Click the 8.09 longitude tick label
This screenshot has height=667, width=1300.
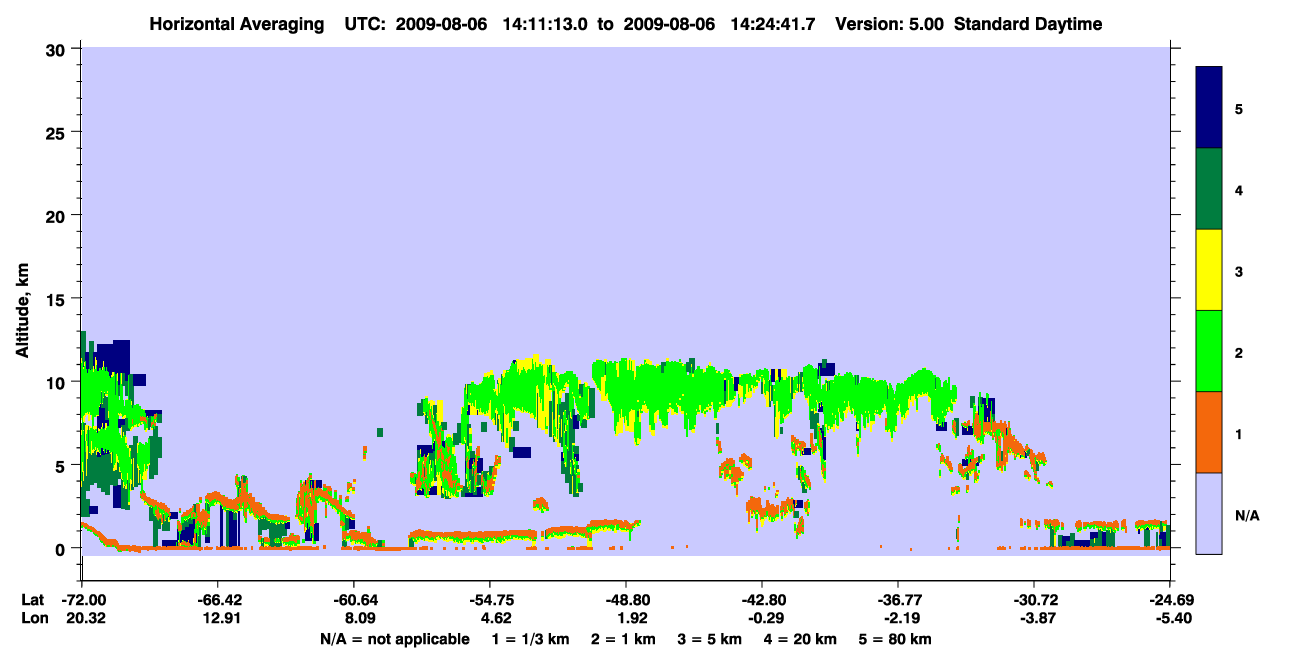point(354,619)
